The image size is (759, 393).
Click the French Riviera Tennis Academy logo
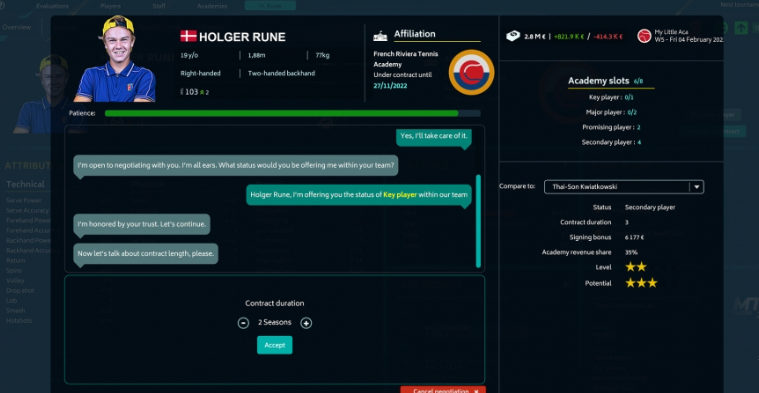pyautogui.click(x=471, y=73)
